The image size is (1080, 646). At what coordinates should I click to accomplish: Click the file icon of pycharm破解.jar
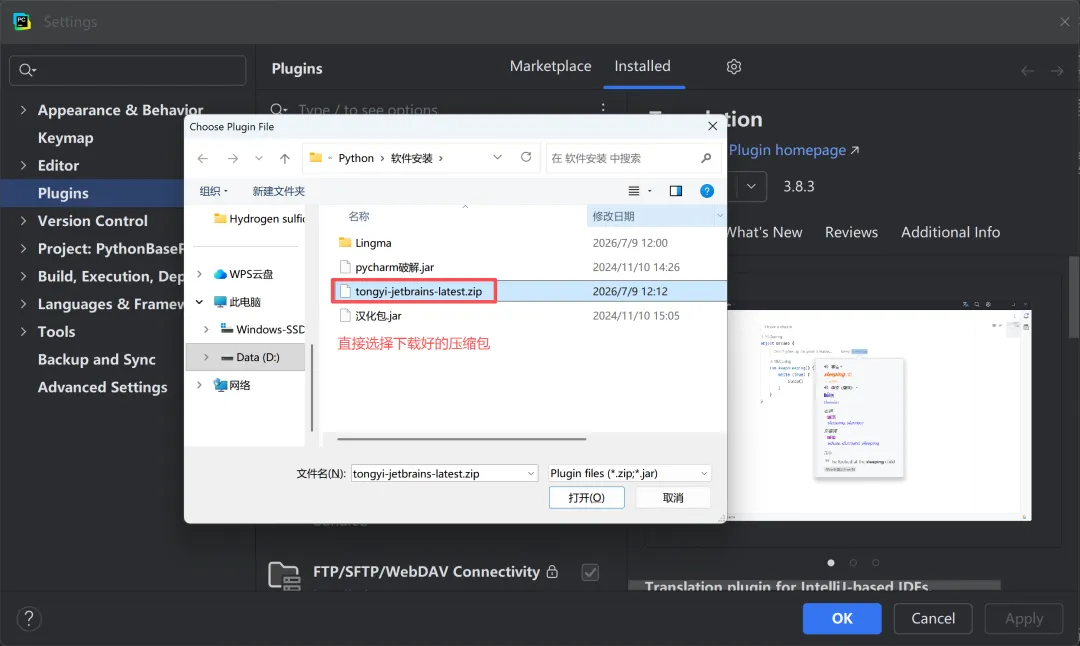click(345, 267)
